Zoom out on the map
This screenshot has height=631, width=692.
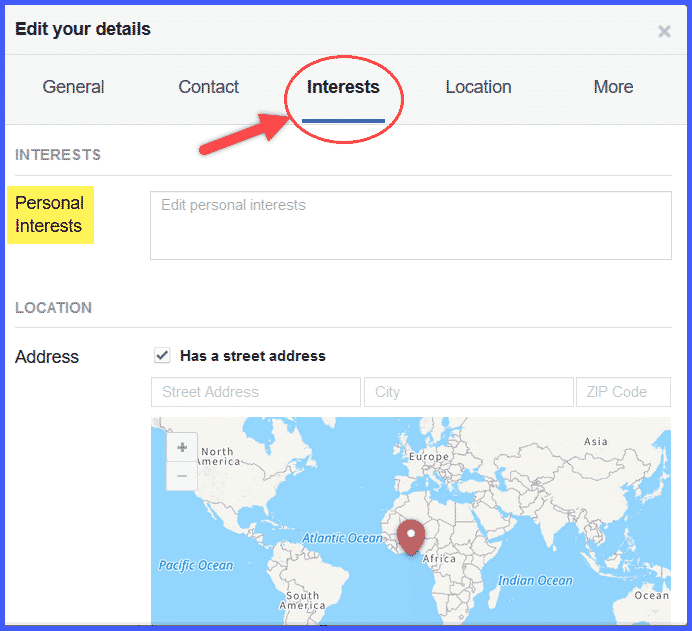(182, 476)
